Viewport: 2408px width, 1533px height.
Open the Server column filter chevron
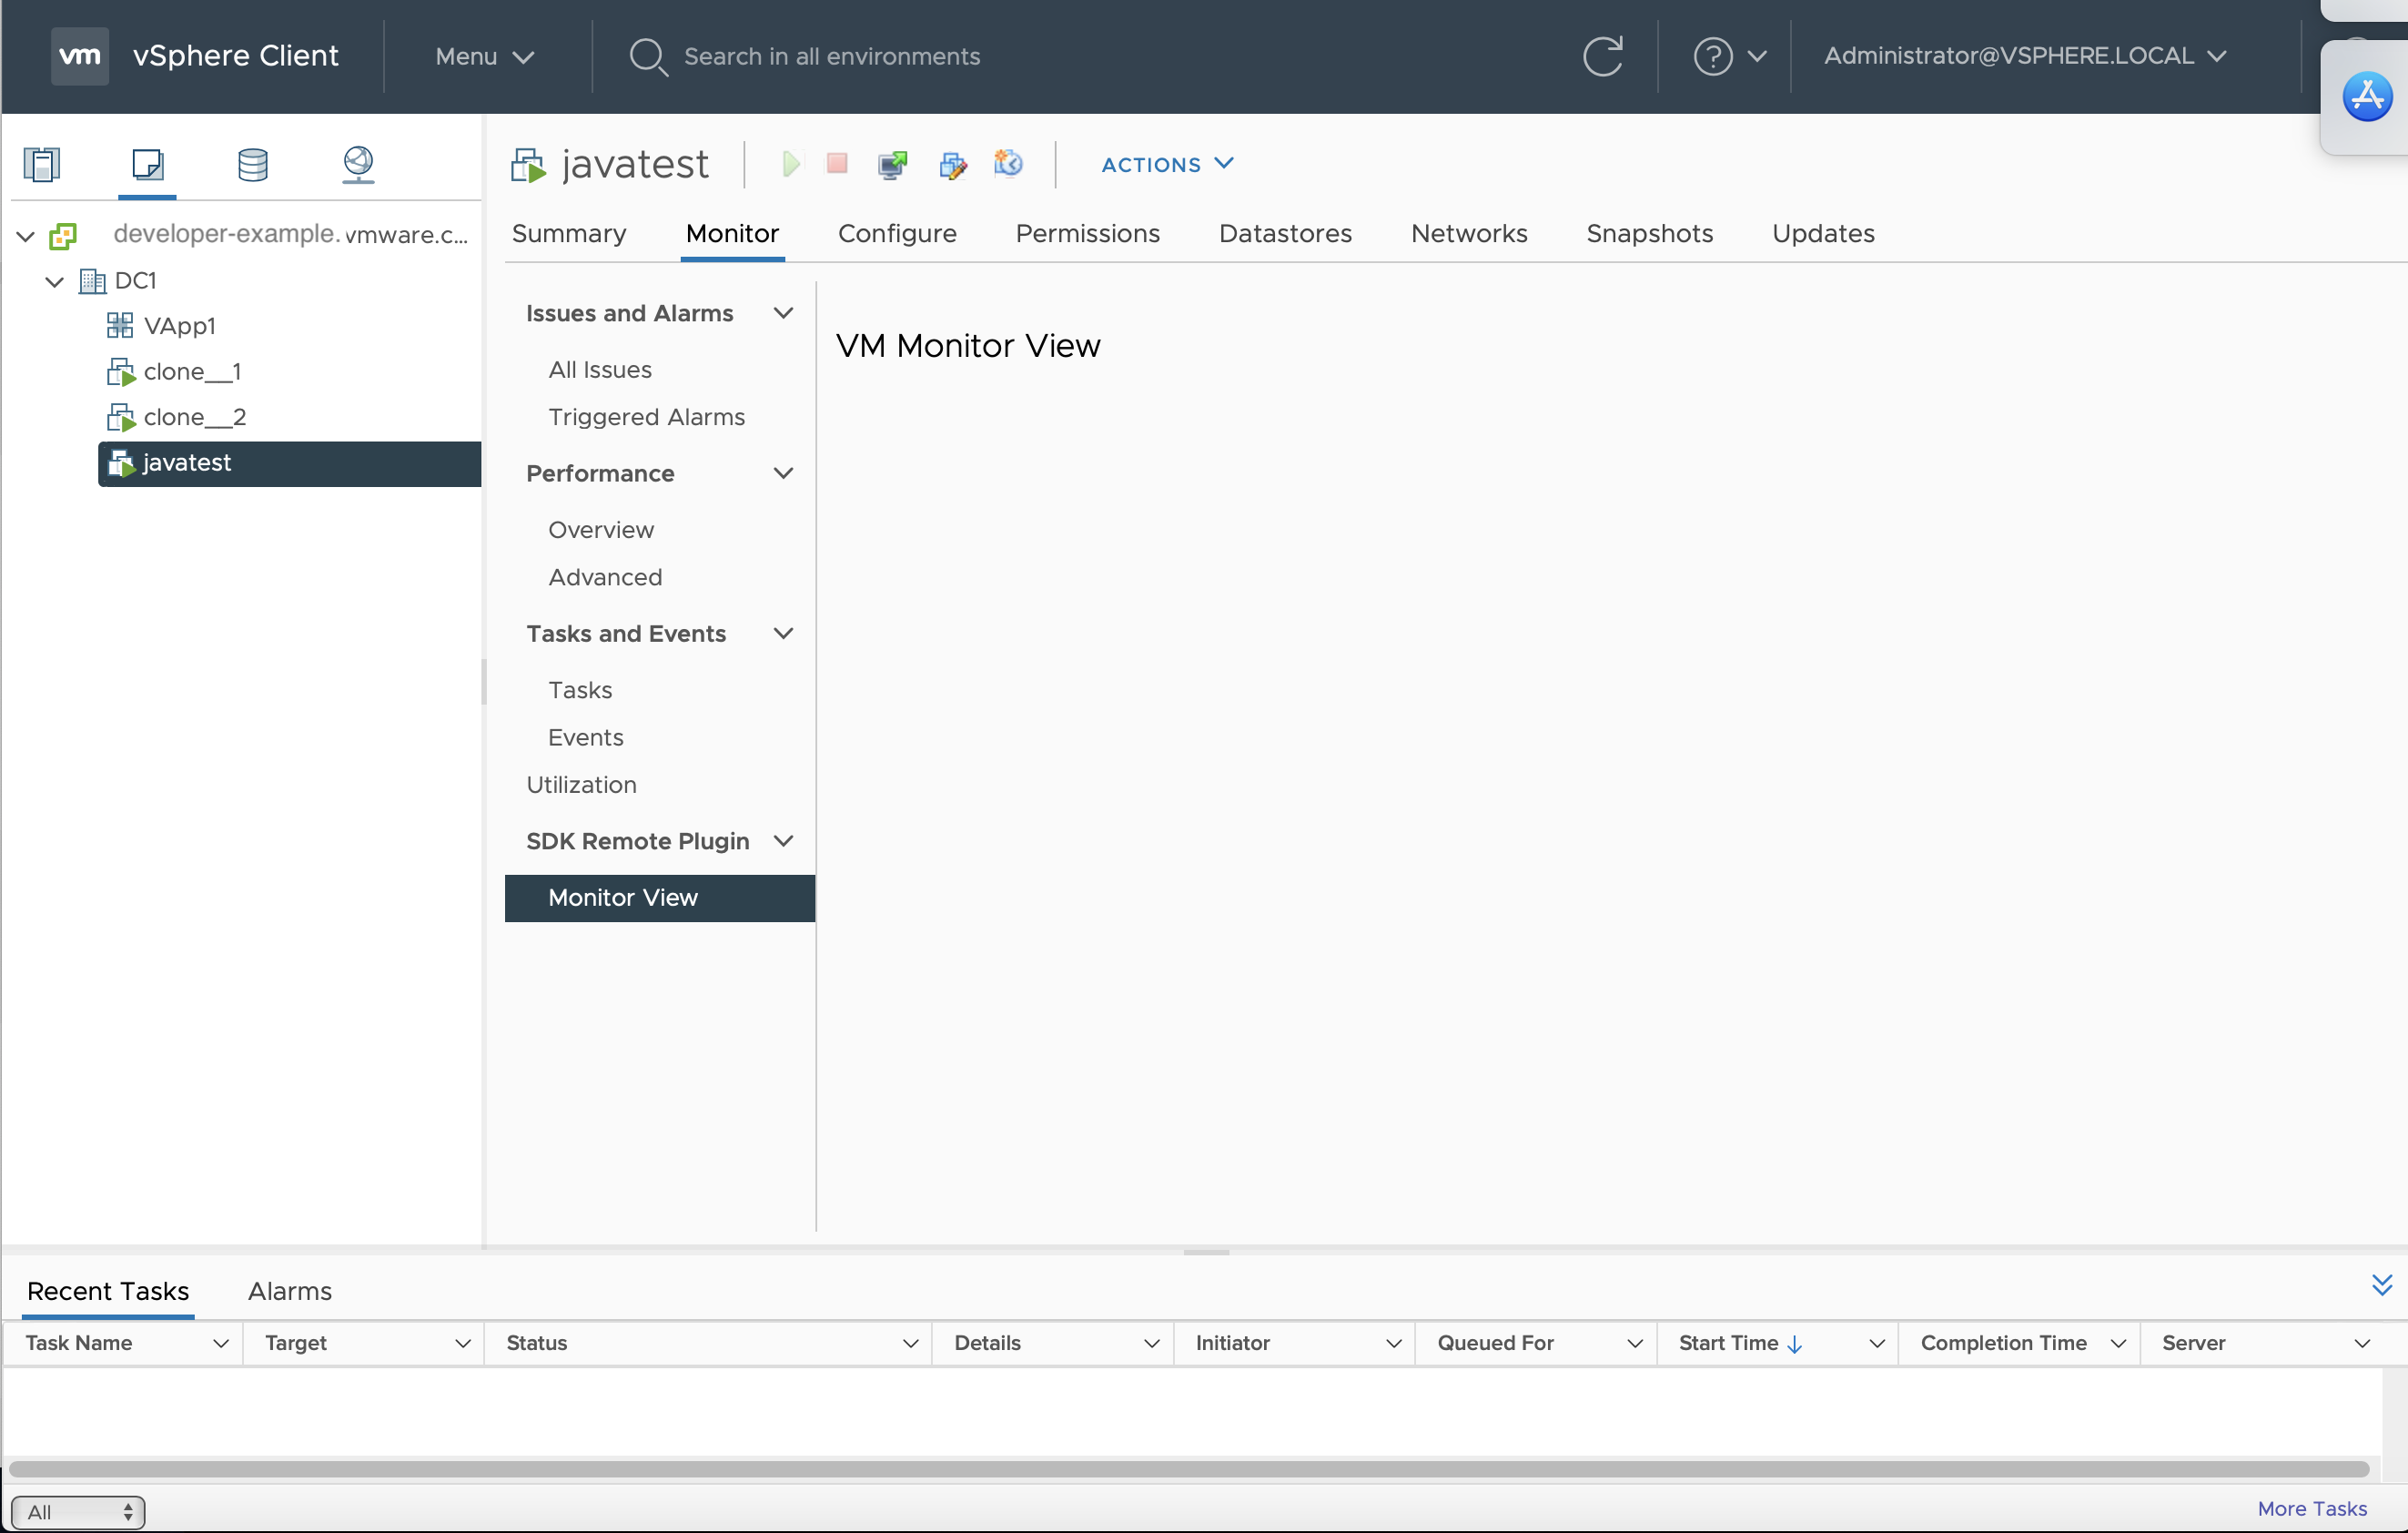(x=2362, y=1344)
